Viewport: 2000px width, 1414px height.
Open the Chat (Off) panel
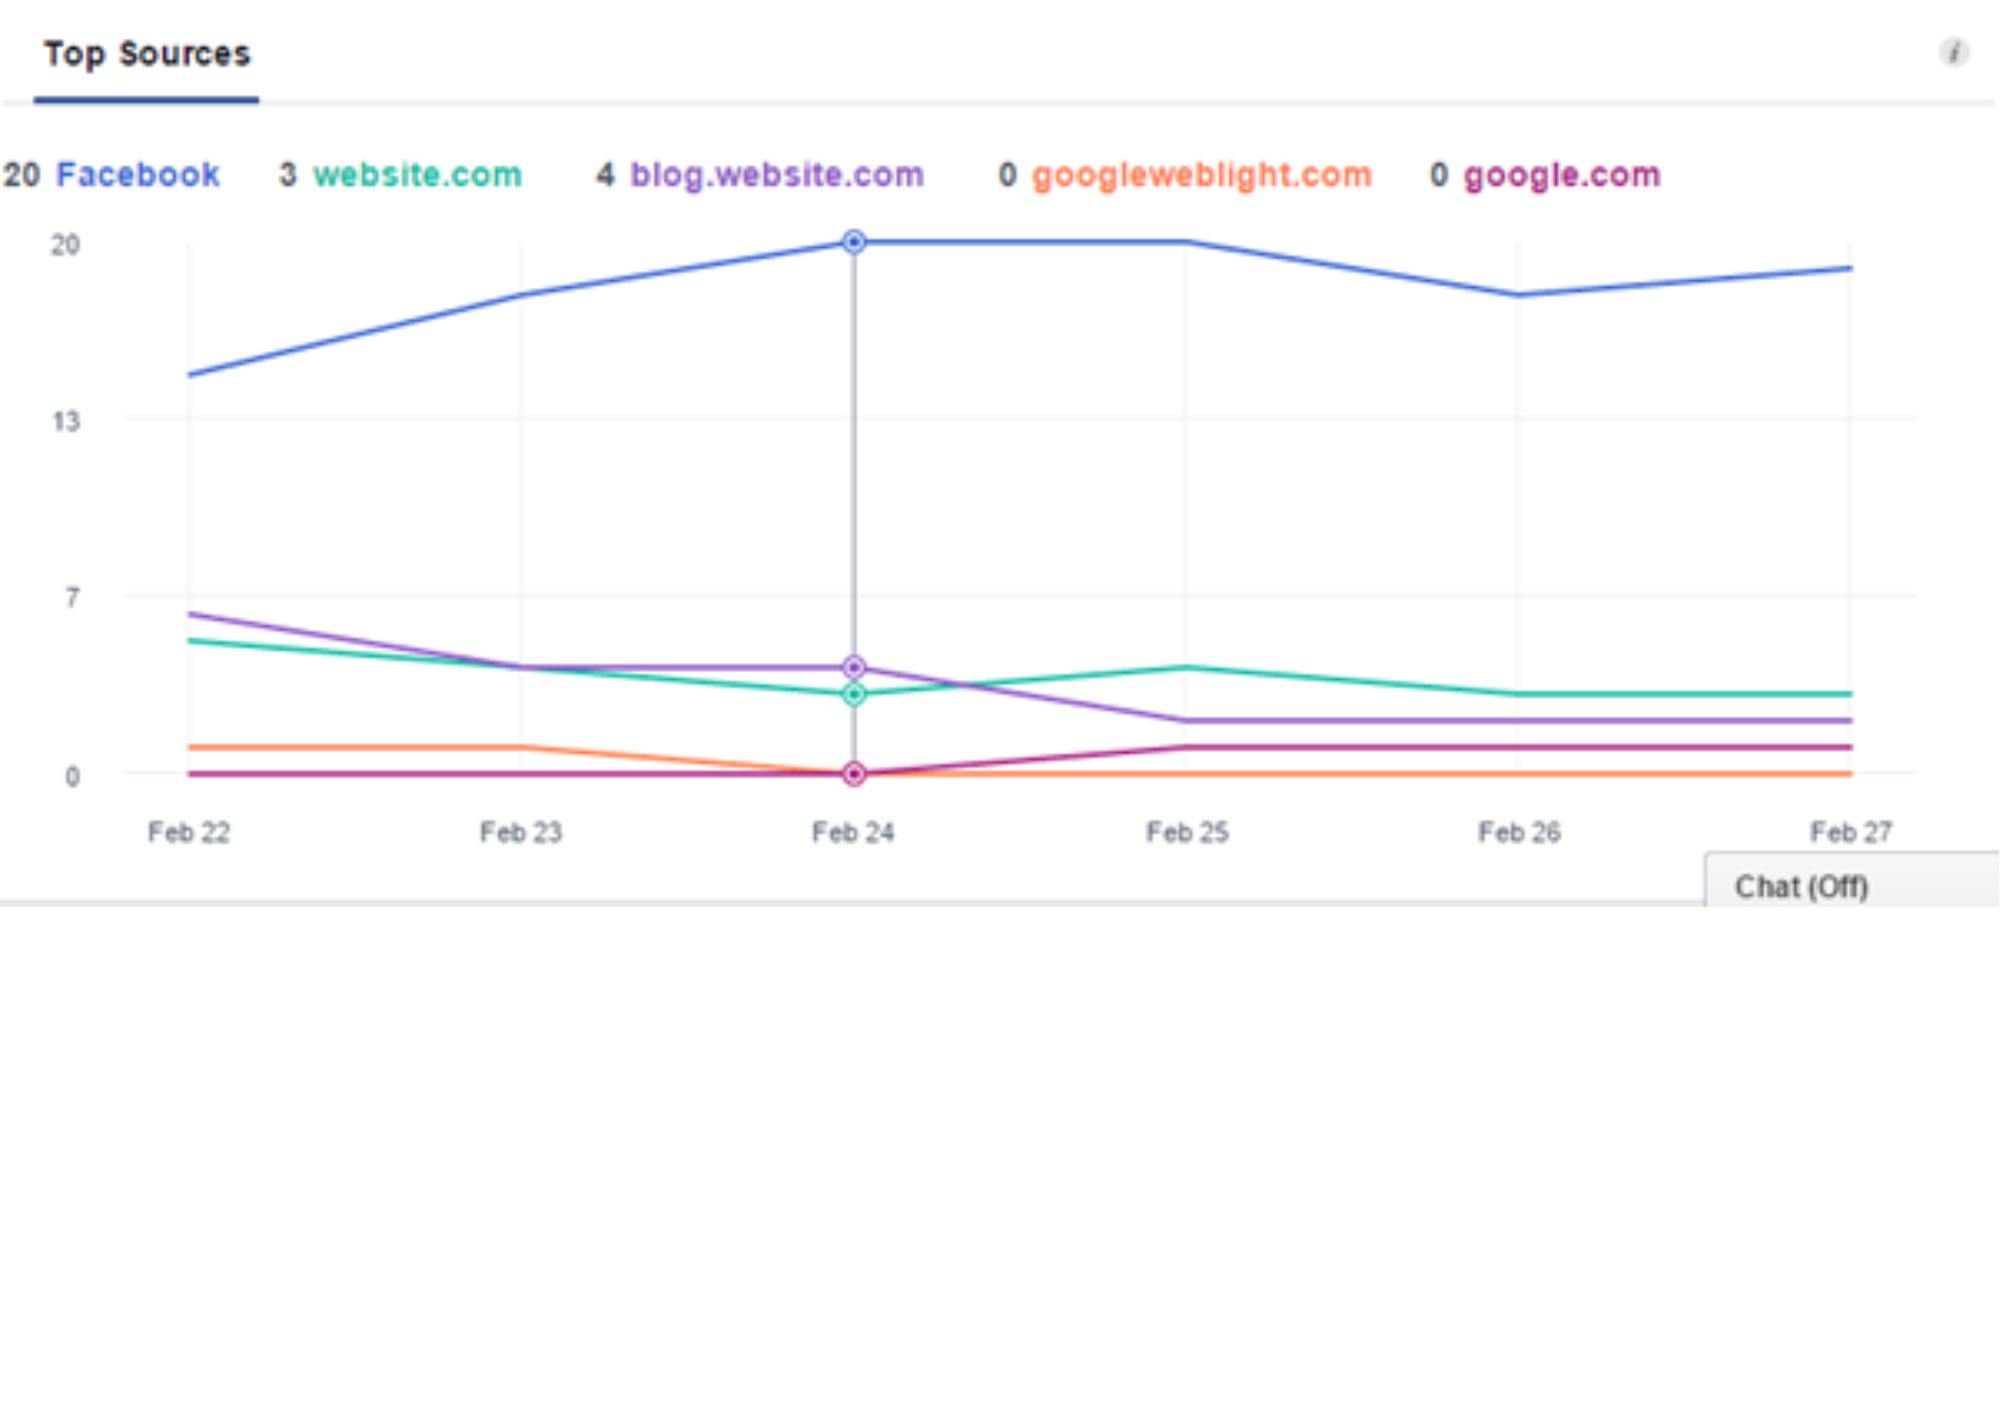[x=1801, y=887]
